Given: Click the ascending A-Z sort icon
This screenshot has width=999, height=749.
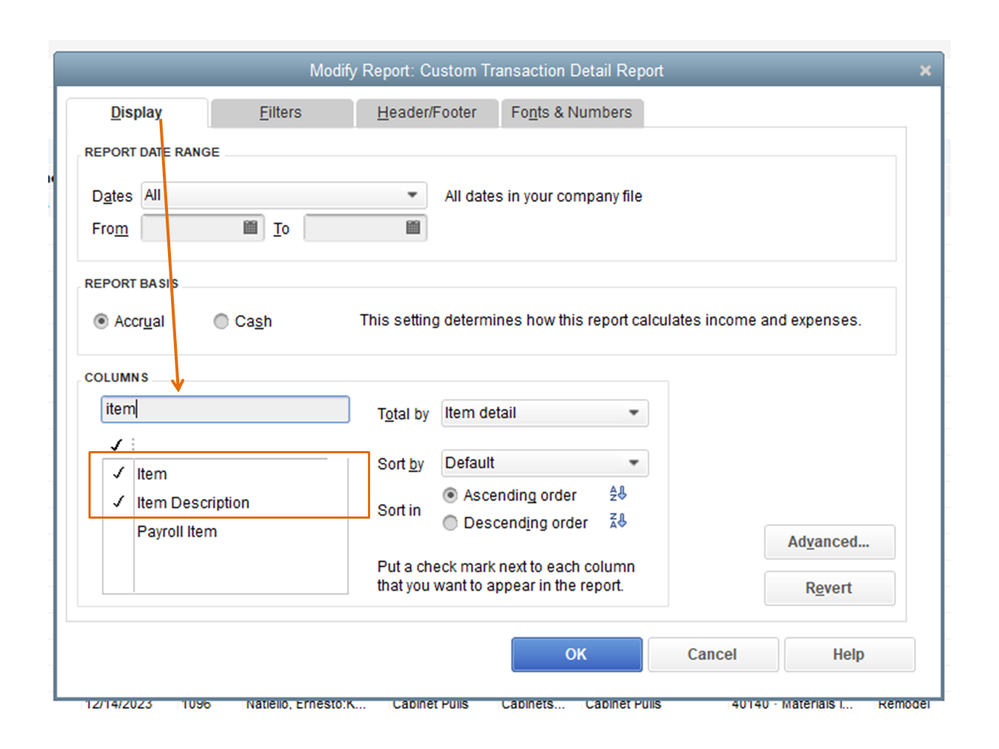Looking at the screenshot, I should click(x=618, y=494).
